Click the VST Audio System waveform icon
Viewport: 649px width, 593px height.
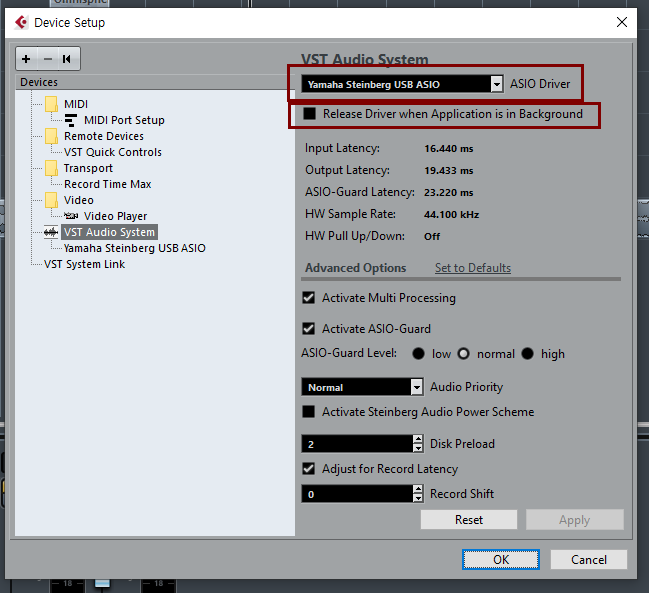click(51, 232)
